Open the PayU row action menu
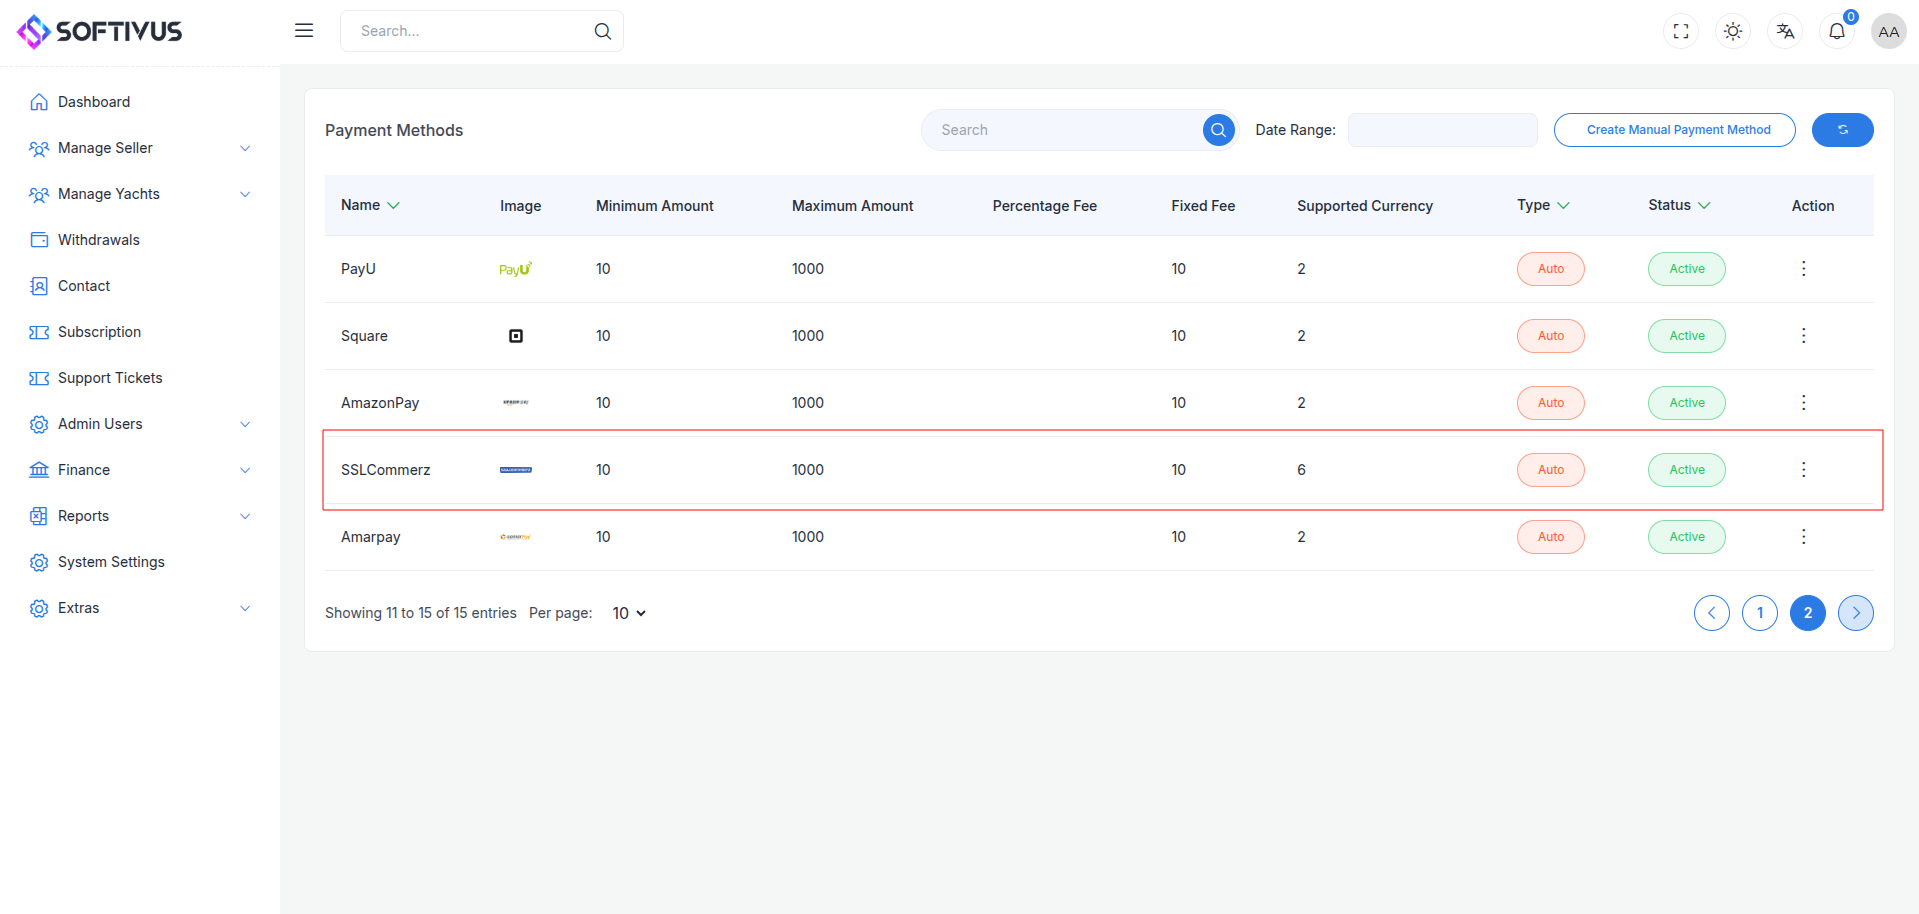 (x=1804, y=269)
